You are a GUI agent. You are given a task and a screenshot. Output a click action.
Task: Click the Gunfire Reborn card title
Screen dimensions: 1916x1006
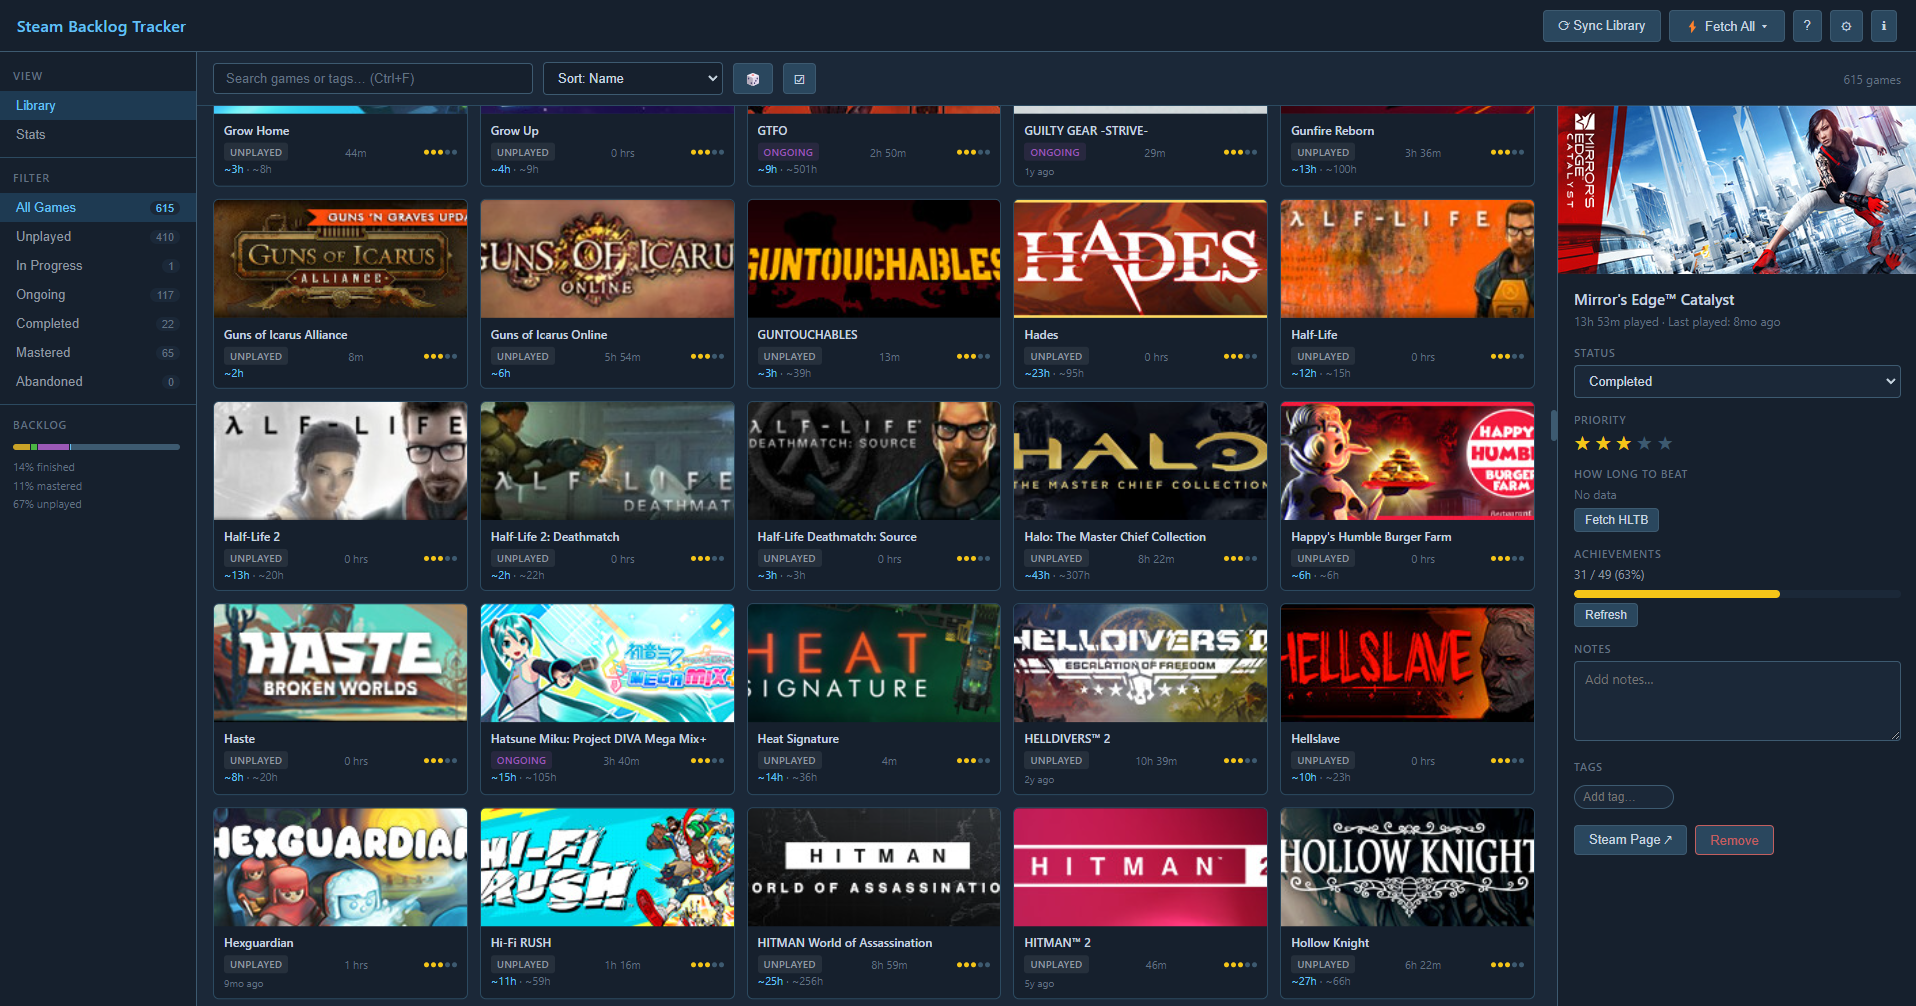(x=1332, y=131)
